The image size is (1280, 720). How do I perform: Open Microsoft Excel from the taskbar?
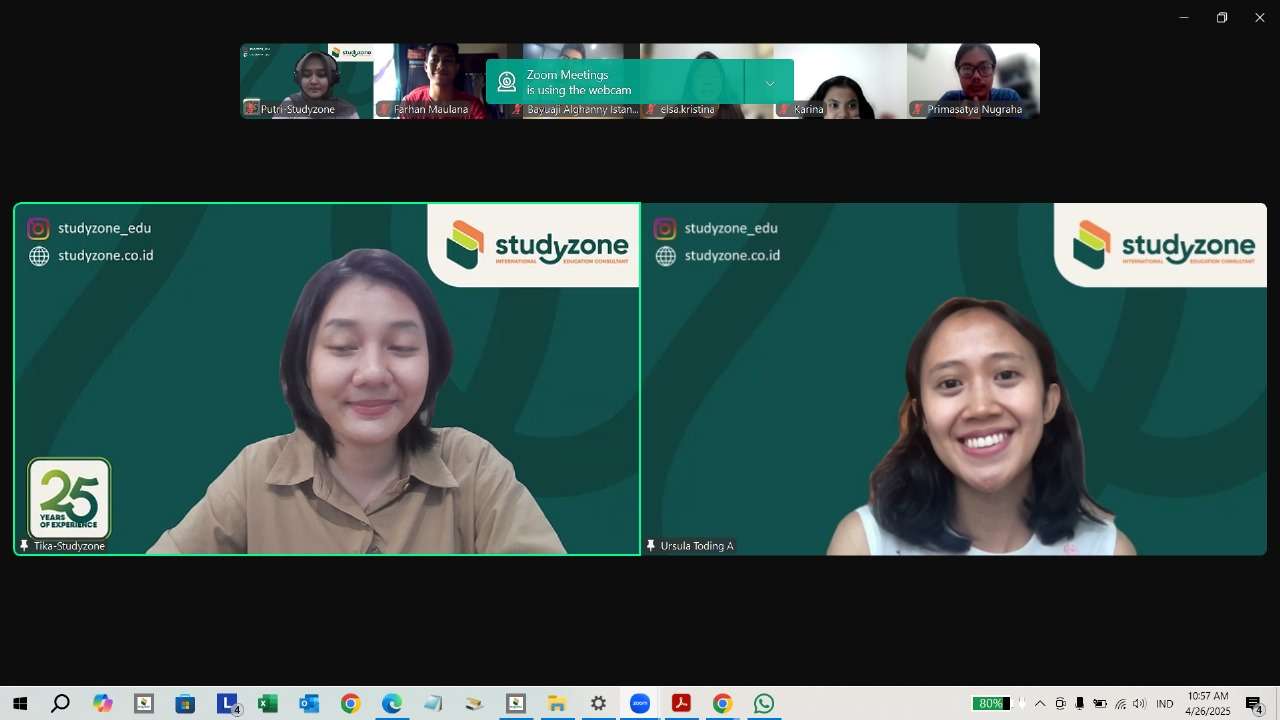coord(268,704)
